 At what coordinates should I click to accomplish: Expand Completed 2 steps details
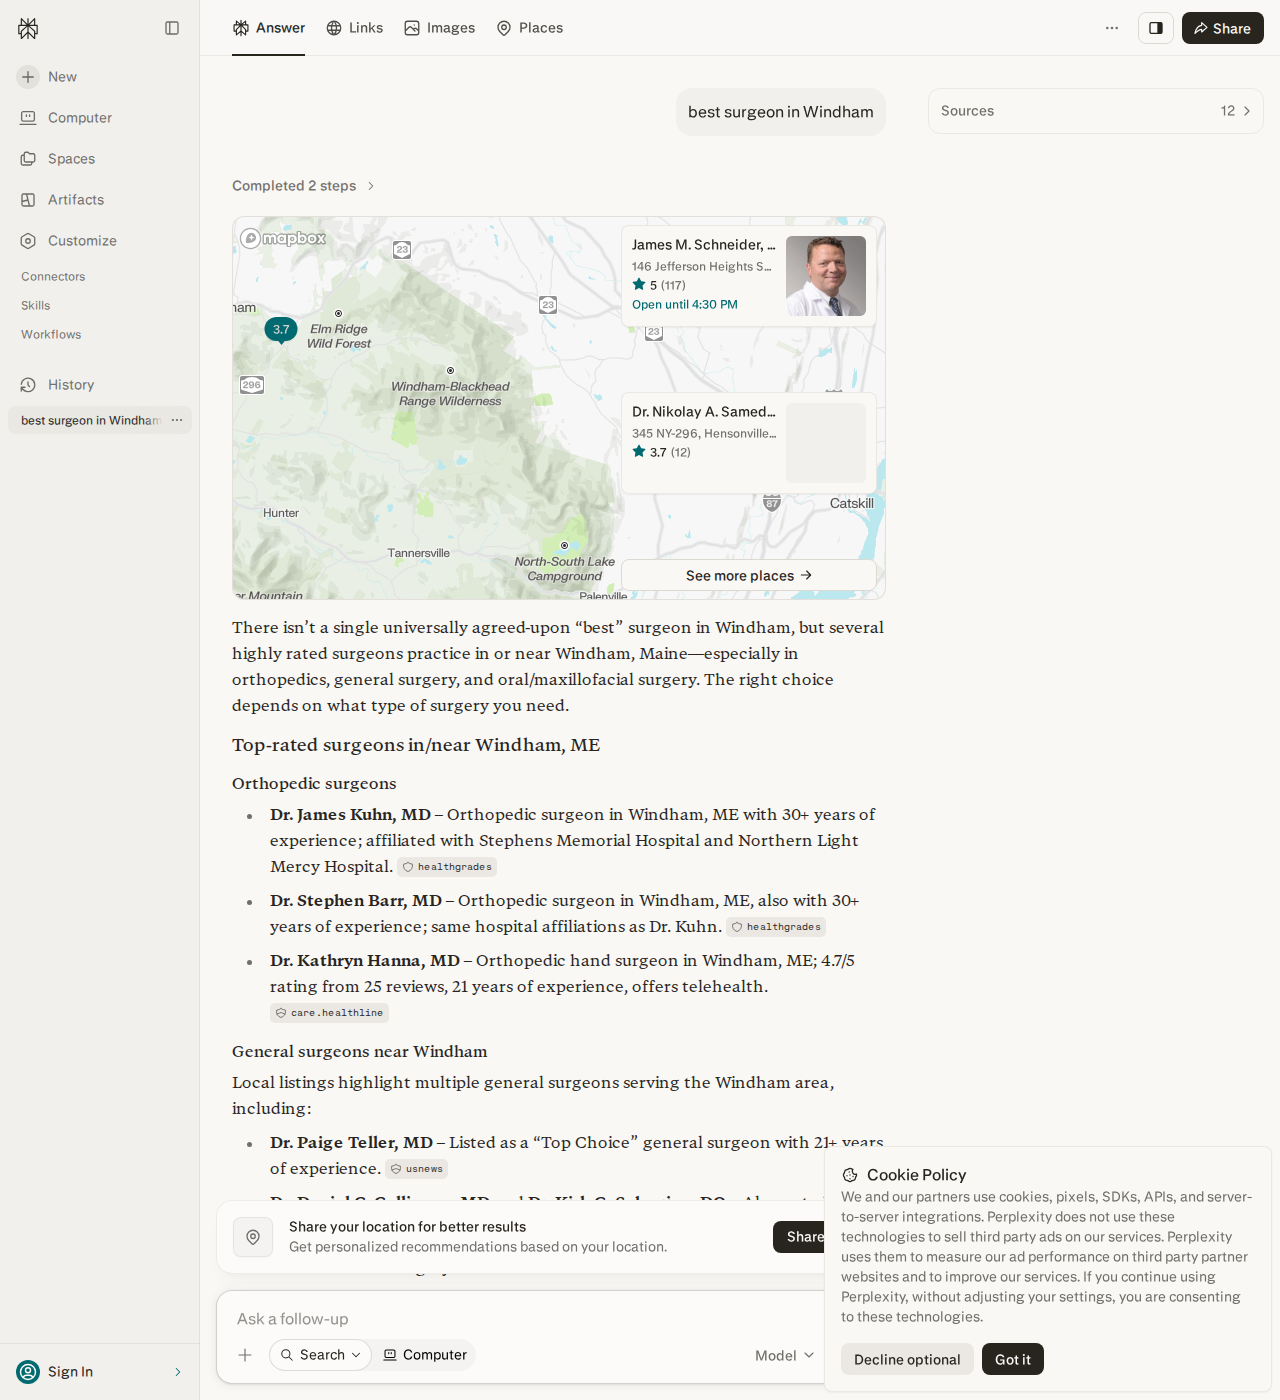click(304, 186)
